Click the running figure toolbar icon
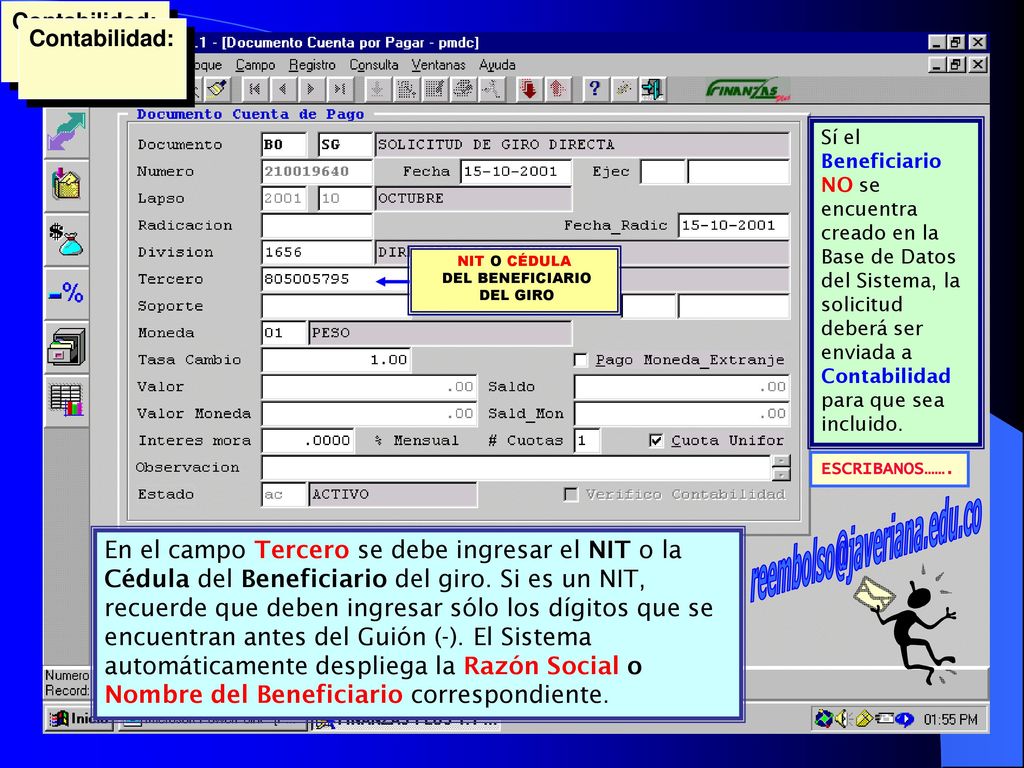Screen dimensions: 1024x768 [x=491, y=89]
